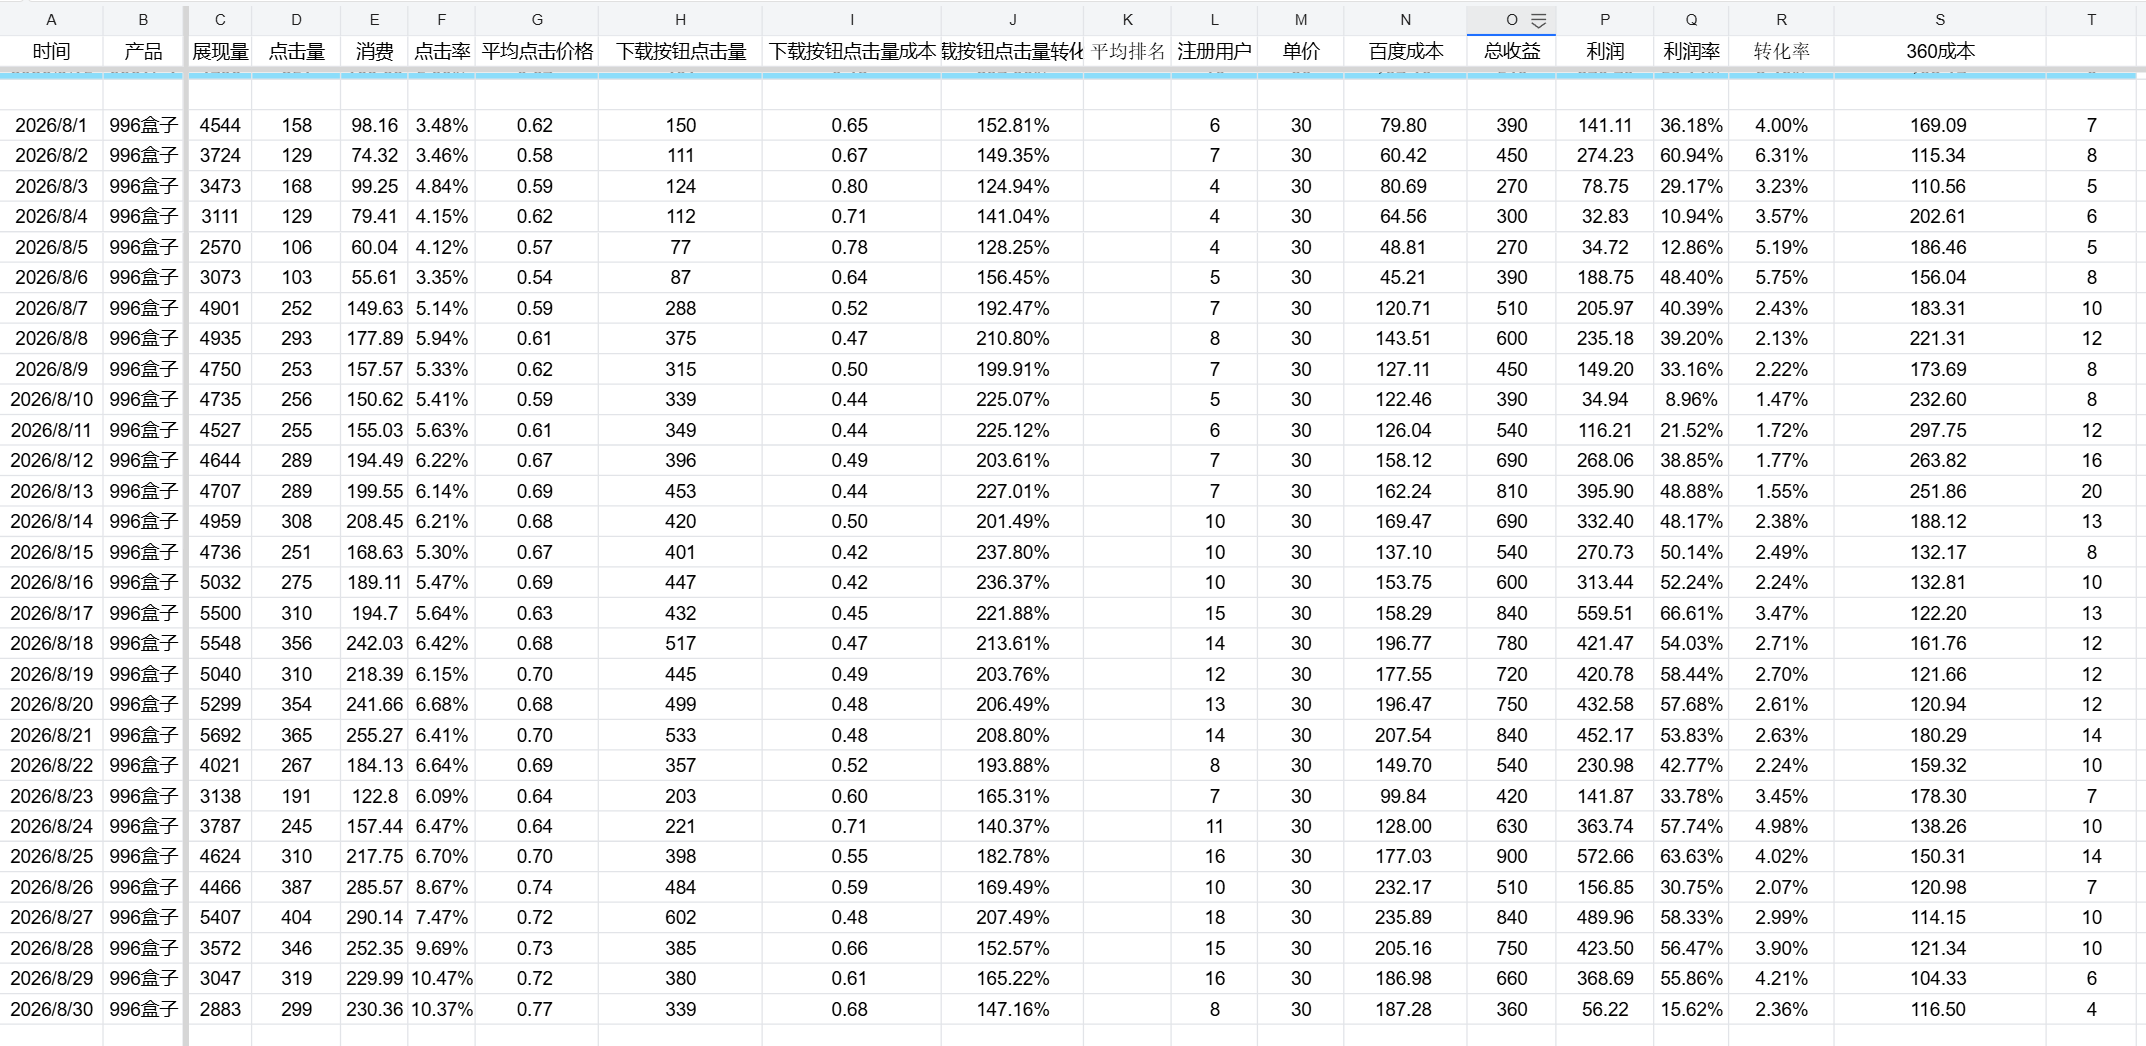Select column S header letter
The height and width of the screenshot is (1046, 2146).
[1940, 20]
